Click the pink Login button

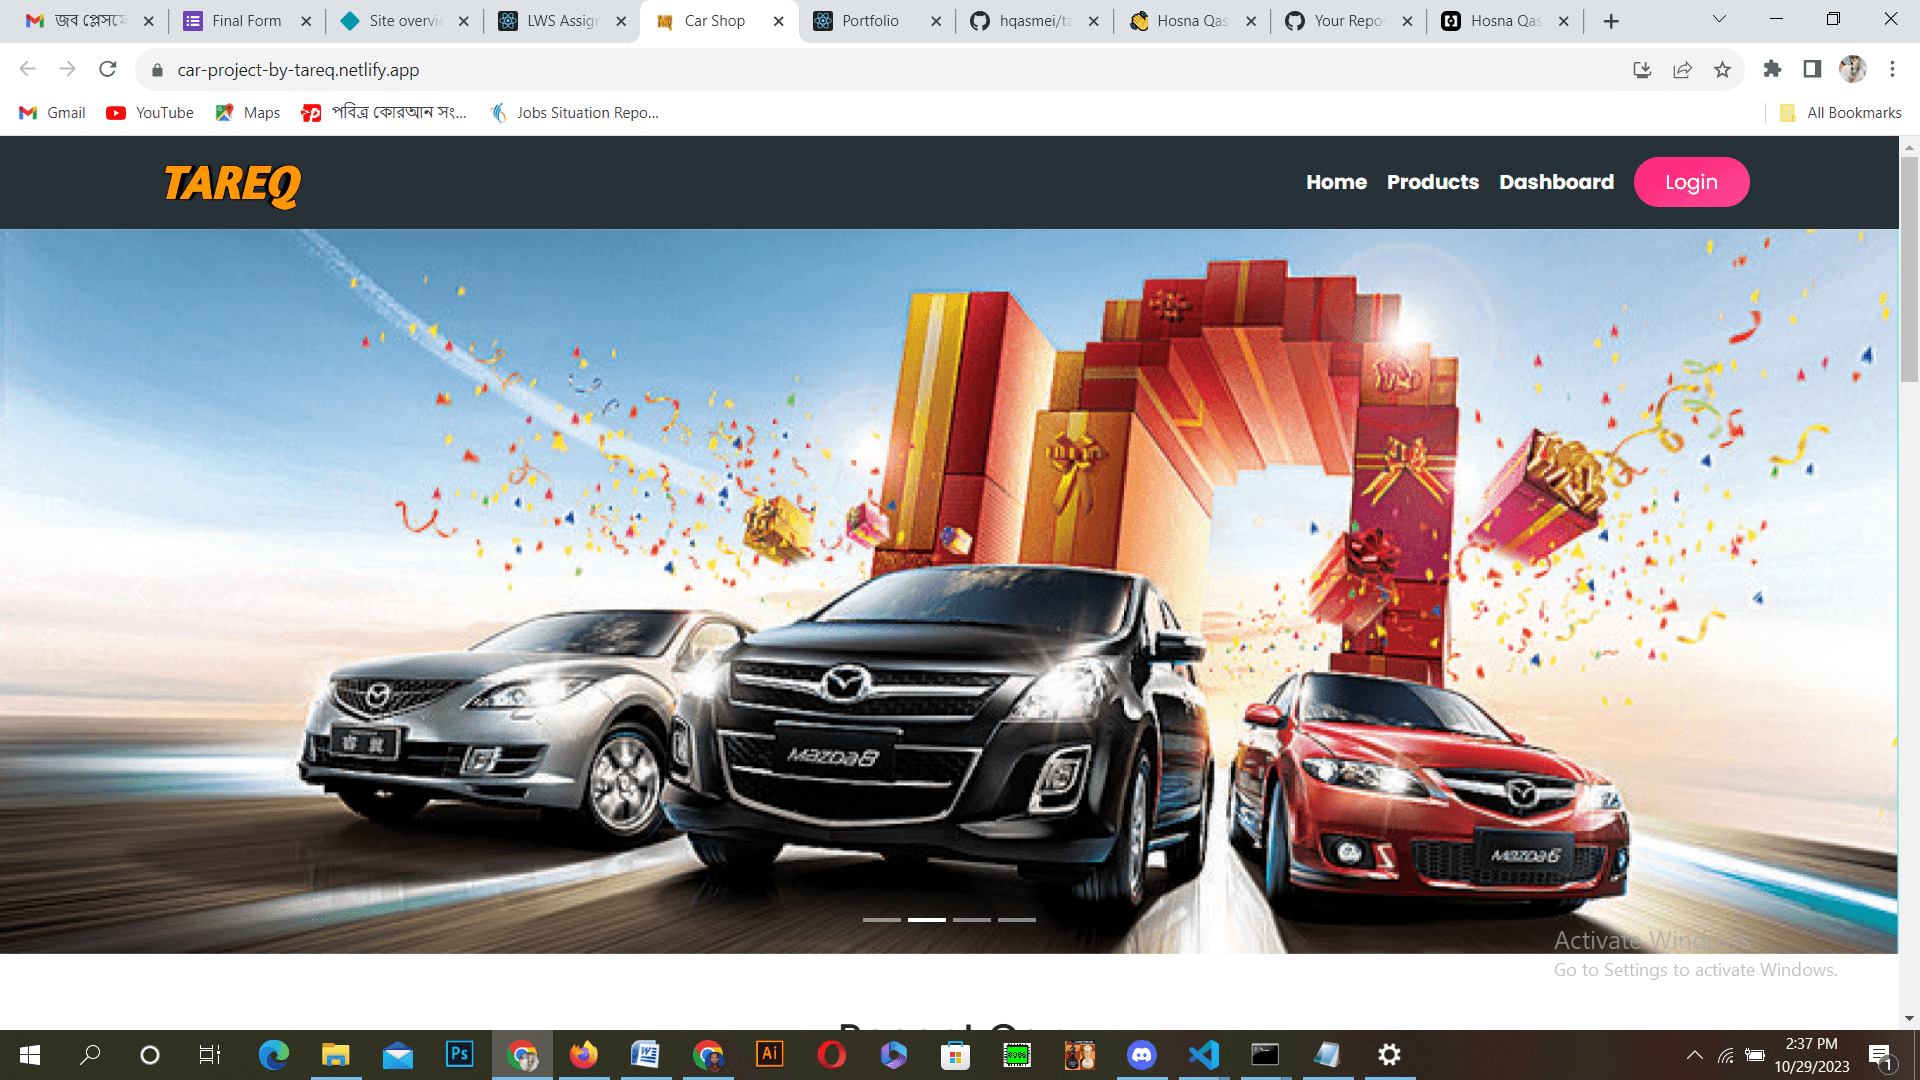[x=1691, y=182]
